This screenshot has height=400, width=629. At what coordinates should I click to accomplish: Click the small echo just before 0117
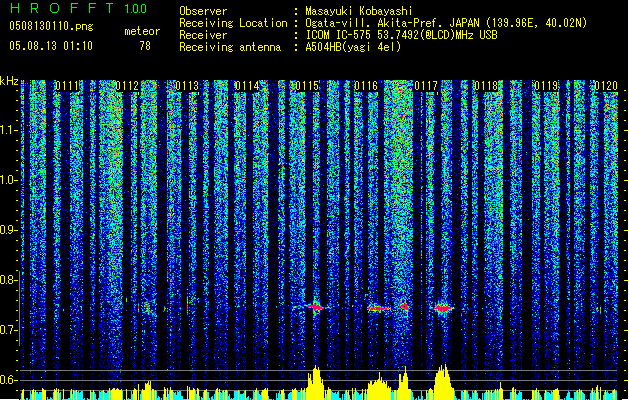click(404, 307)
